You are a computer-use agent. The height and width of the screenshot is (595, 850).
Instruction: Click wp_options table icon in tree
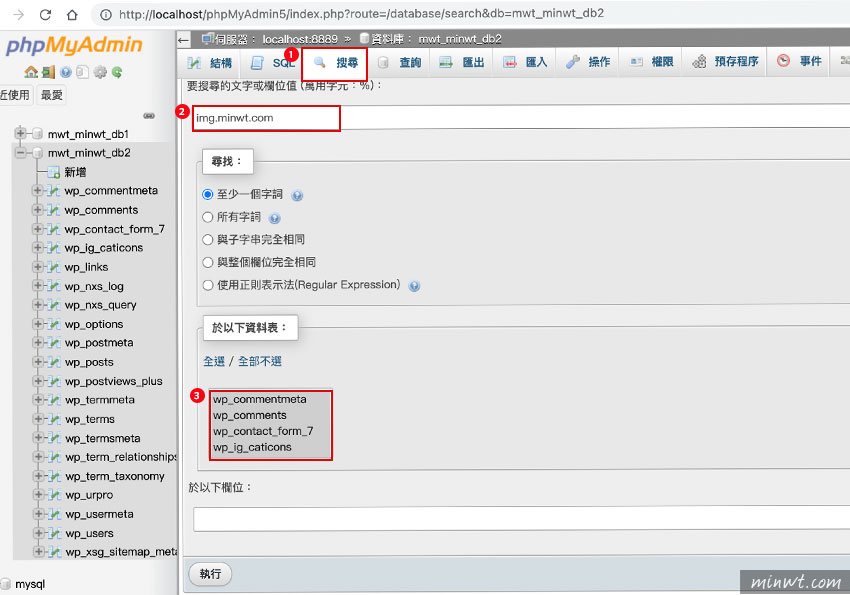click(54, 324)
